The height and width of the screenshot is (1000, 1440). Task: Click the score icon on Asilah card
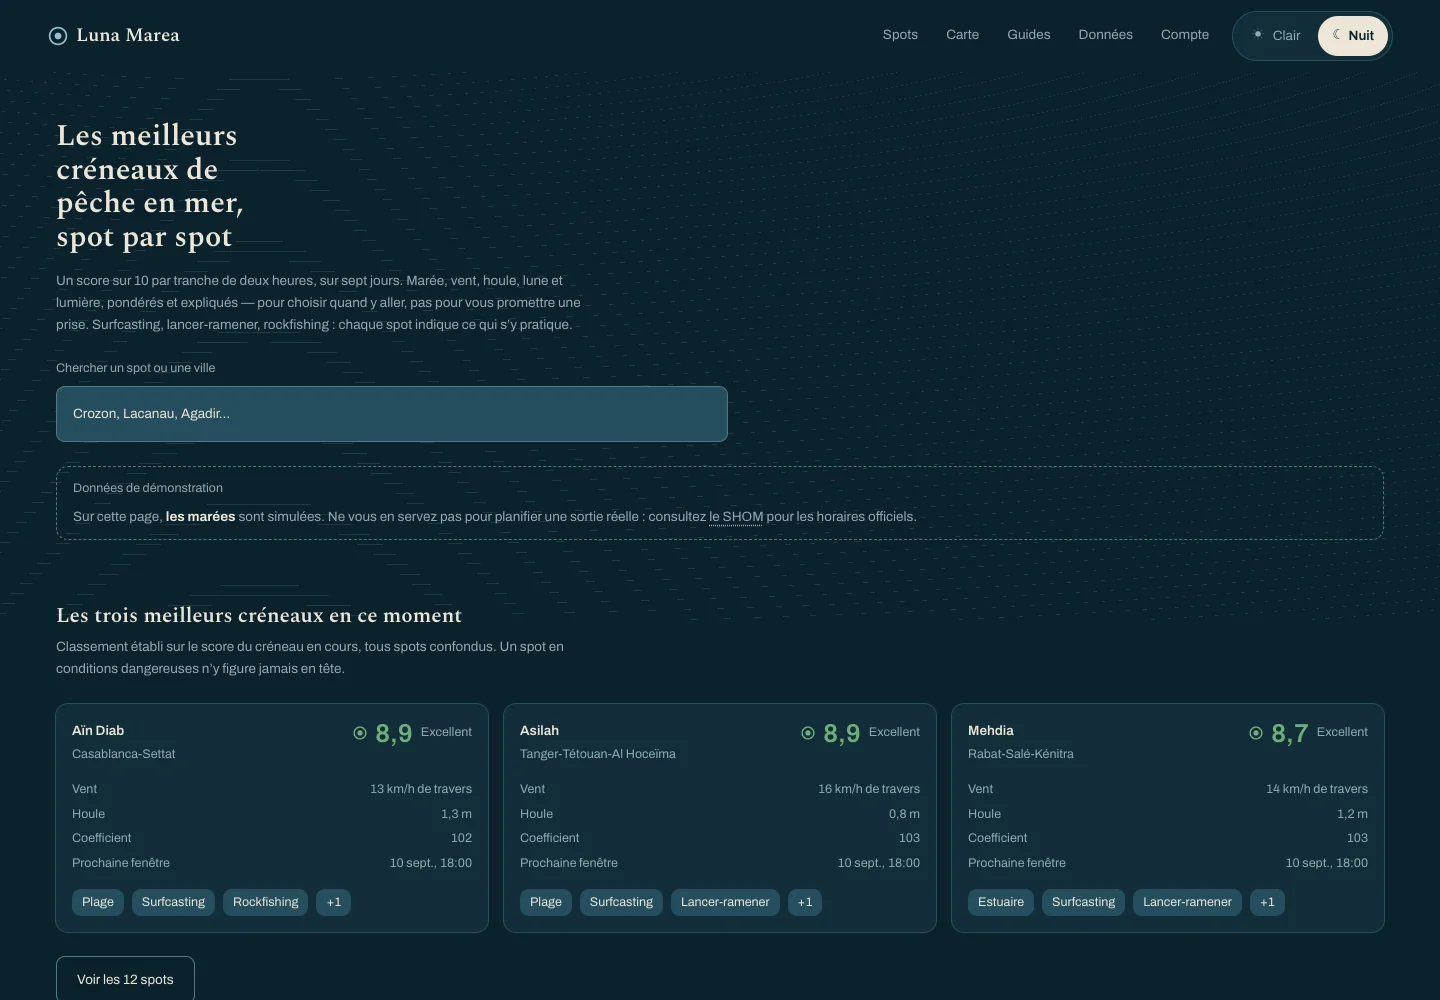(808, 733)
